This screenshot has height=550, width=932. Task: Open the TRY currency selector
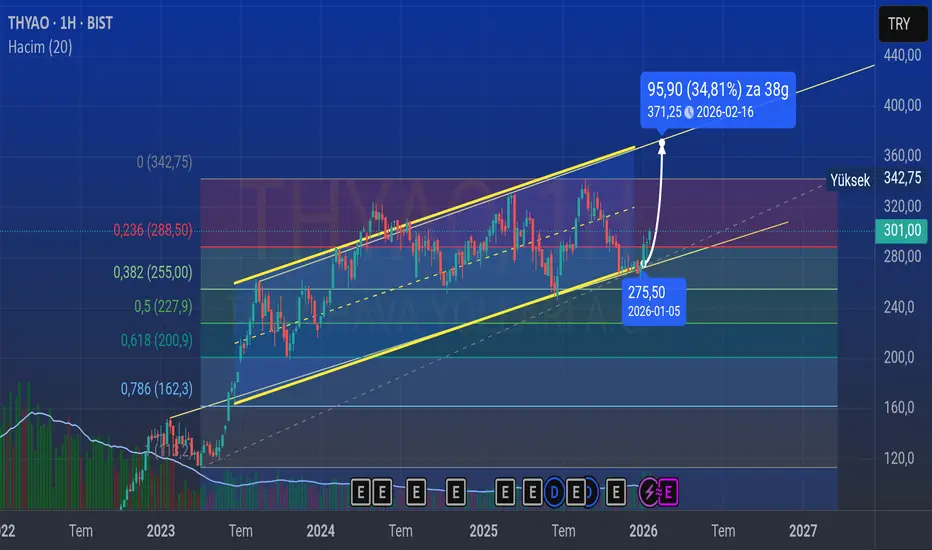tap(902, 24)
